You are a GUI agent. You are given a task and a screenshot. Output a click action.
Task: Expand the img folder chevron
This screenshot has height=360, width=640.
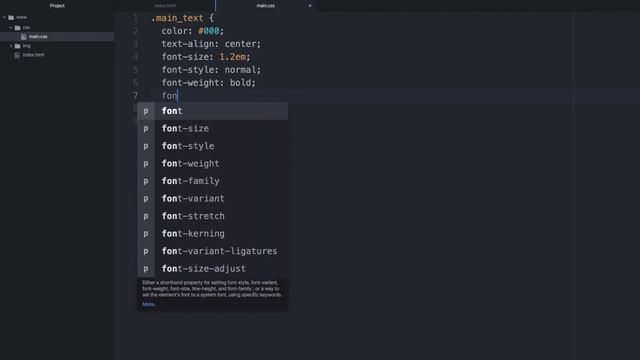11,46
